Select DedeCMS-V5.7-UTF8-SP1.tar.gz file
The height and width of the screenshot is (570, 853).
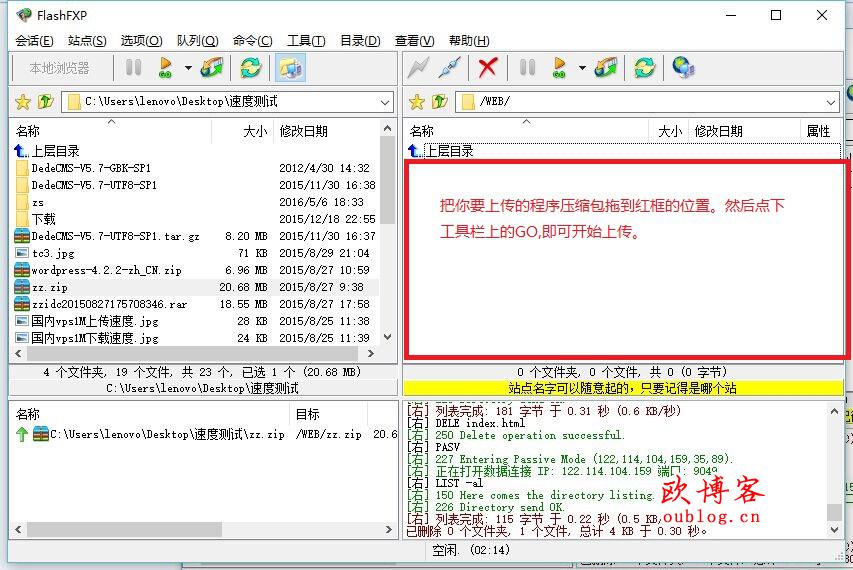click(x=108, y=236)
